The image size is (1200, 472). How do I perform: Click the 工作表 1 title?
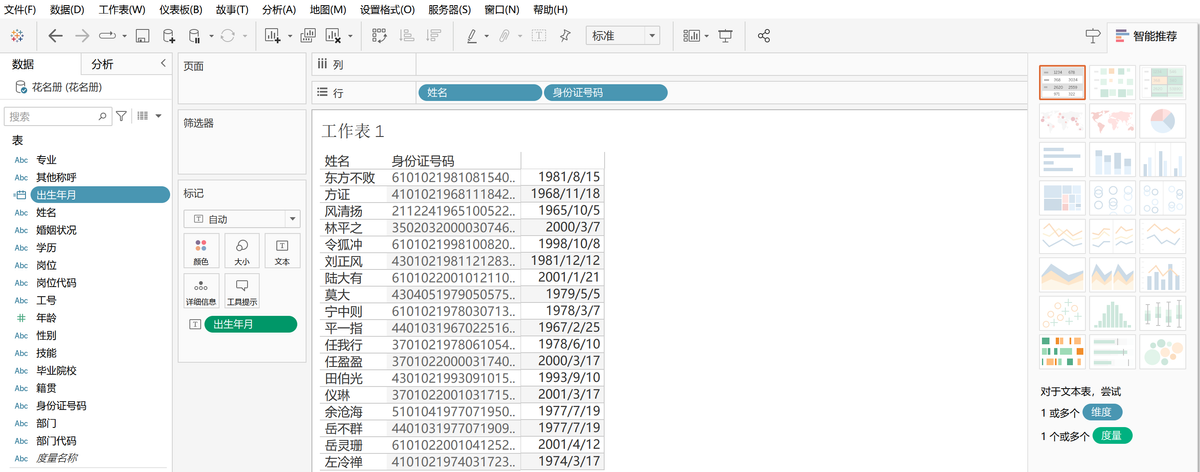tap(353, 131)
